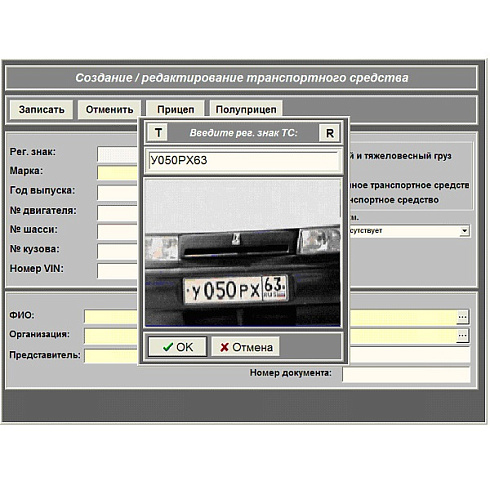Click the Представитель input field
Viewport: 490px width, 490px height.
[x=111, y=356]
